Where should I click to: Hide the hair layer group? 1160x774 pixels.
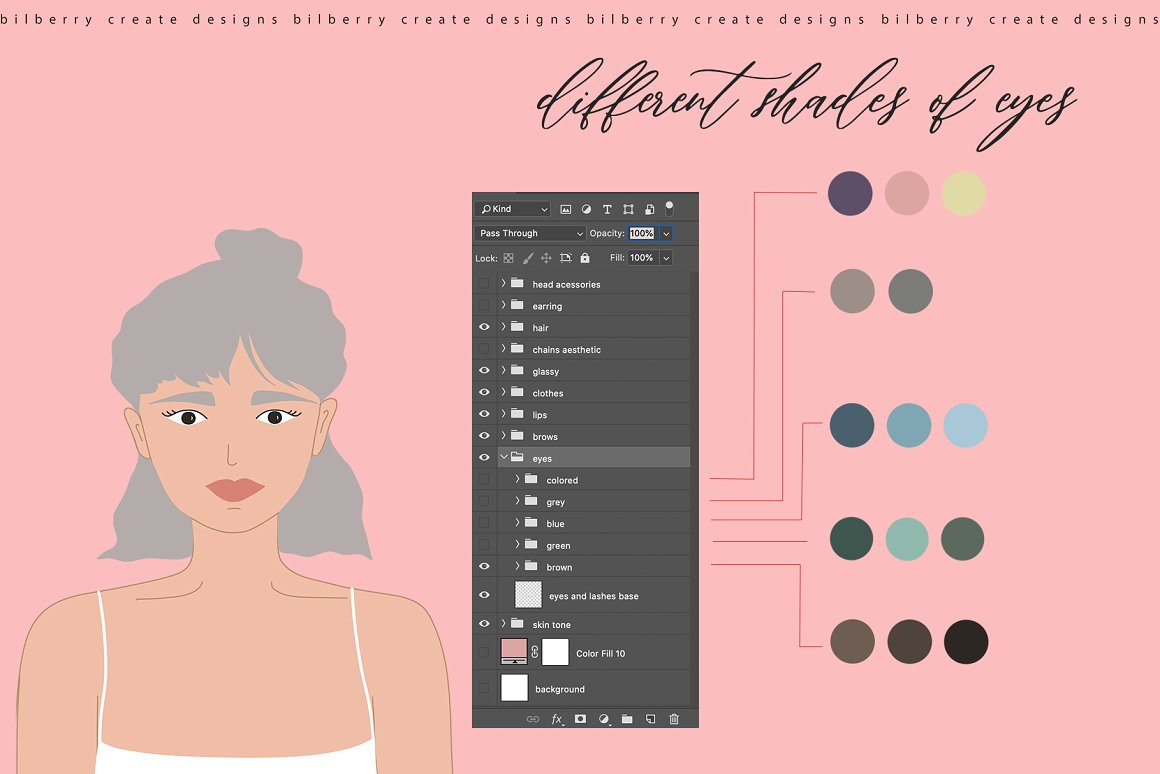point(484,327)
